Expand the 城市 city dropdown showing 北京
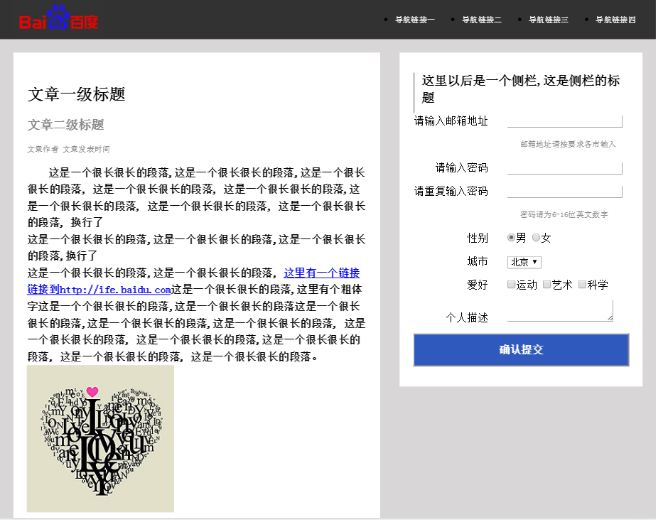 point(524,262)
